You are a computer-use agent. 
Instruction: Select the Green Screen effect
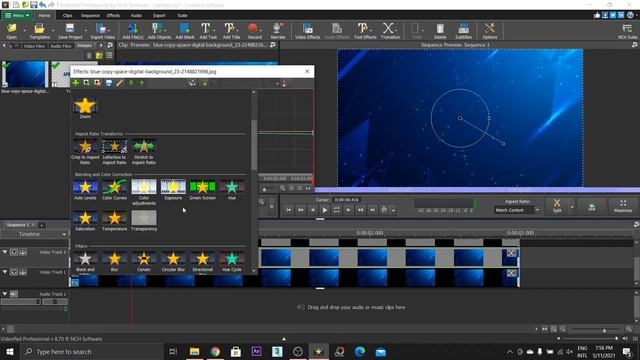(x=202, y=189)
